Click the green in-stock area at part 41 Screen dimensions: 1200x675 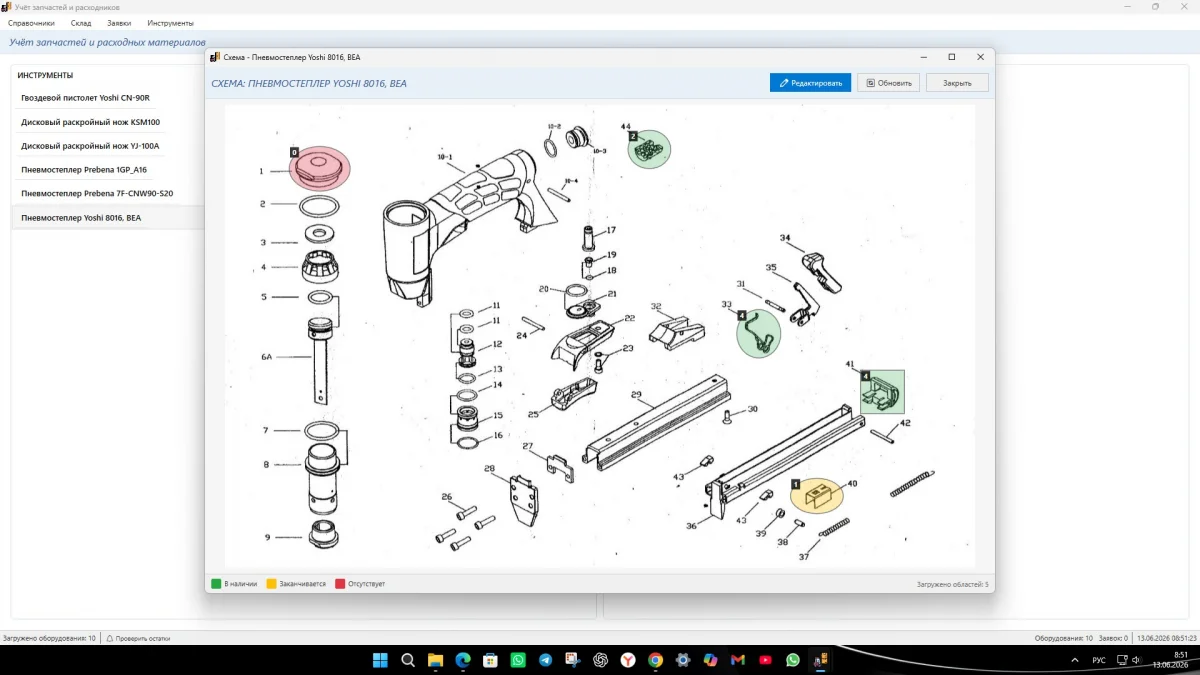coord(883,392)
